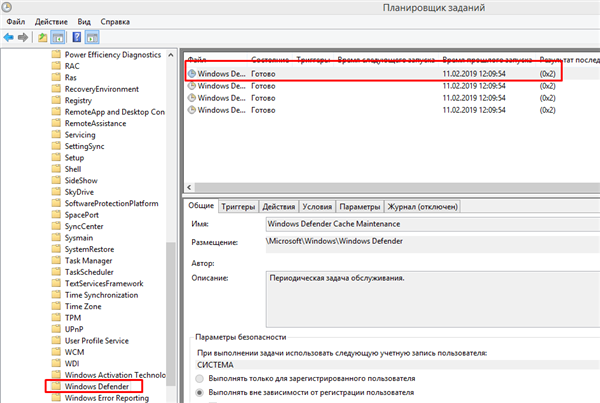Open the Файл menu
600x403 pixels.
pyautogui.click(x=16, y=22)
